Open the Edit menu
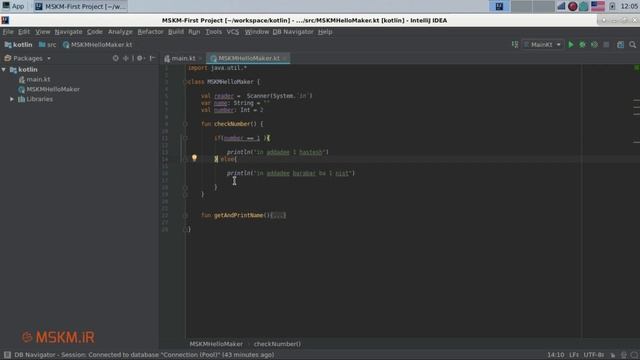The image size is (640, 360). tap(24, 32)
